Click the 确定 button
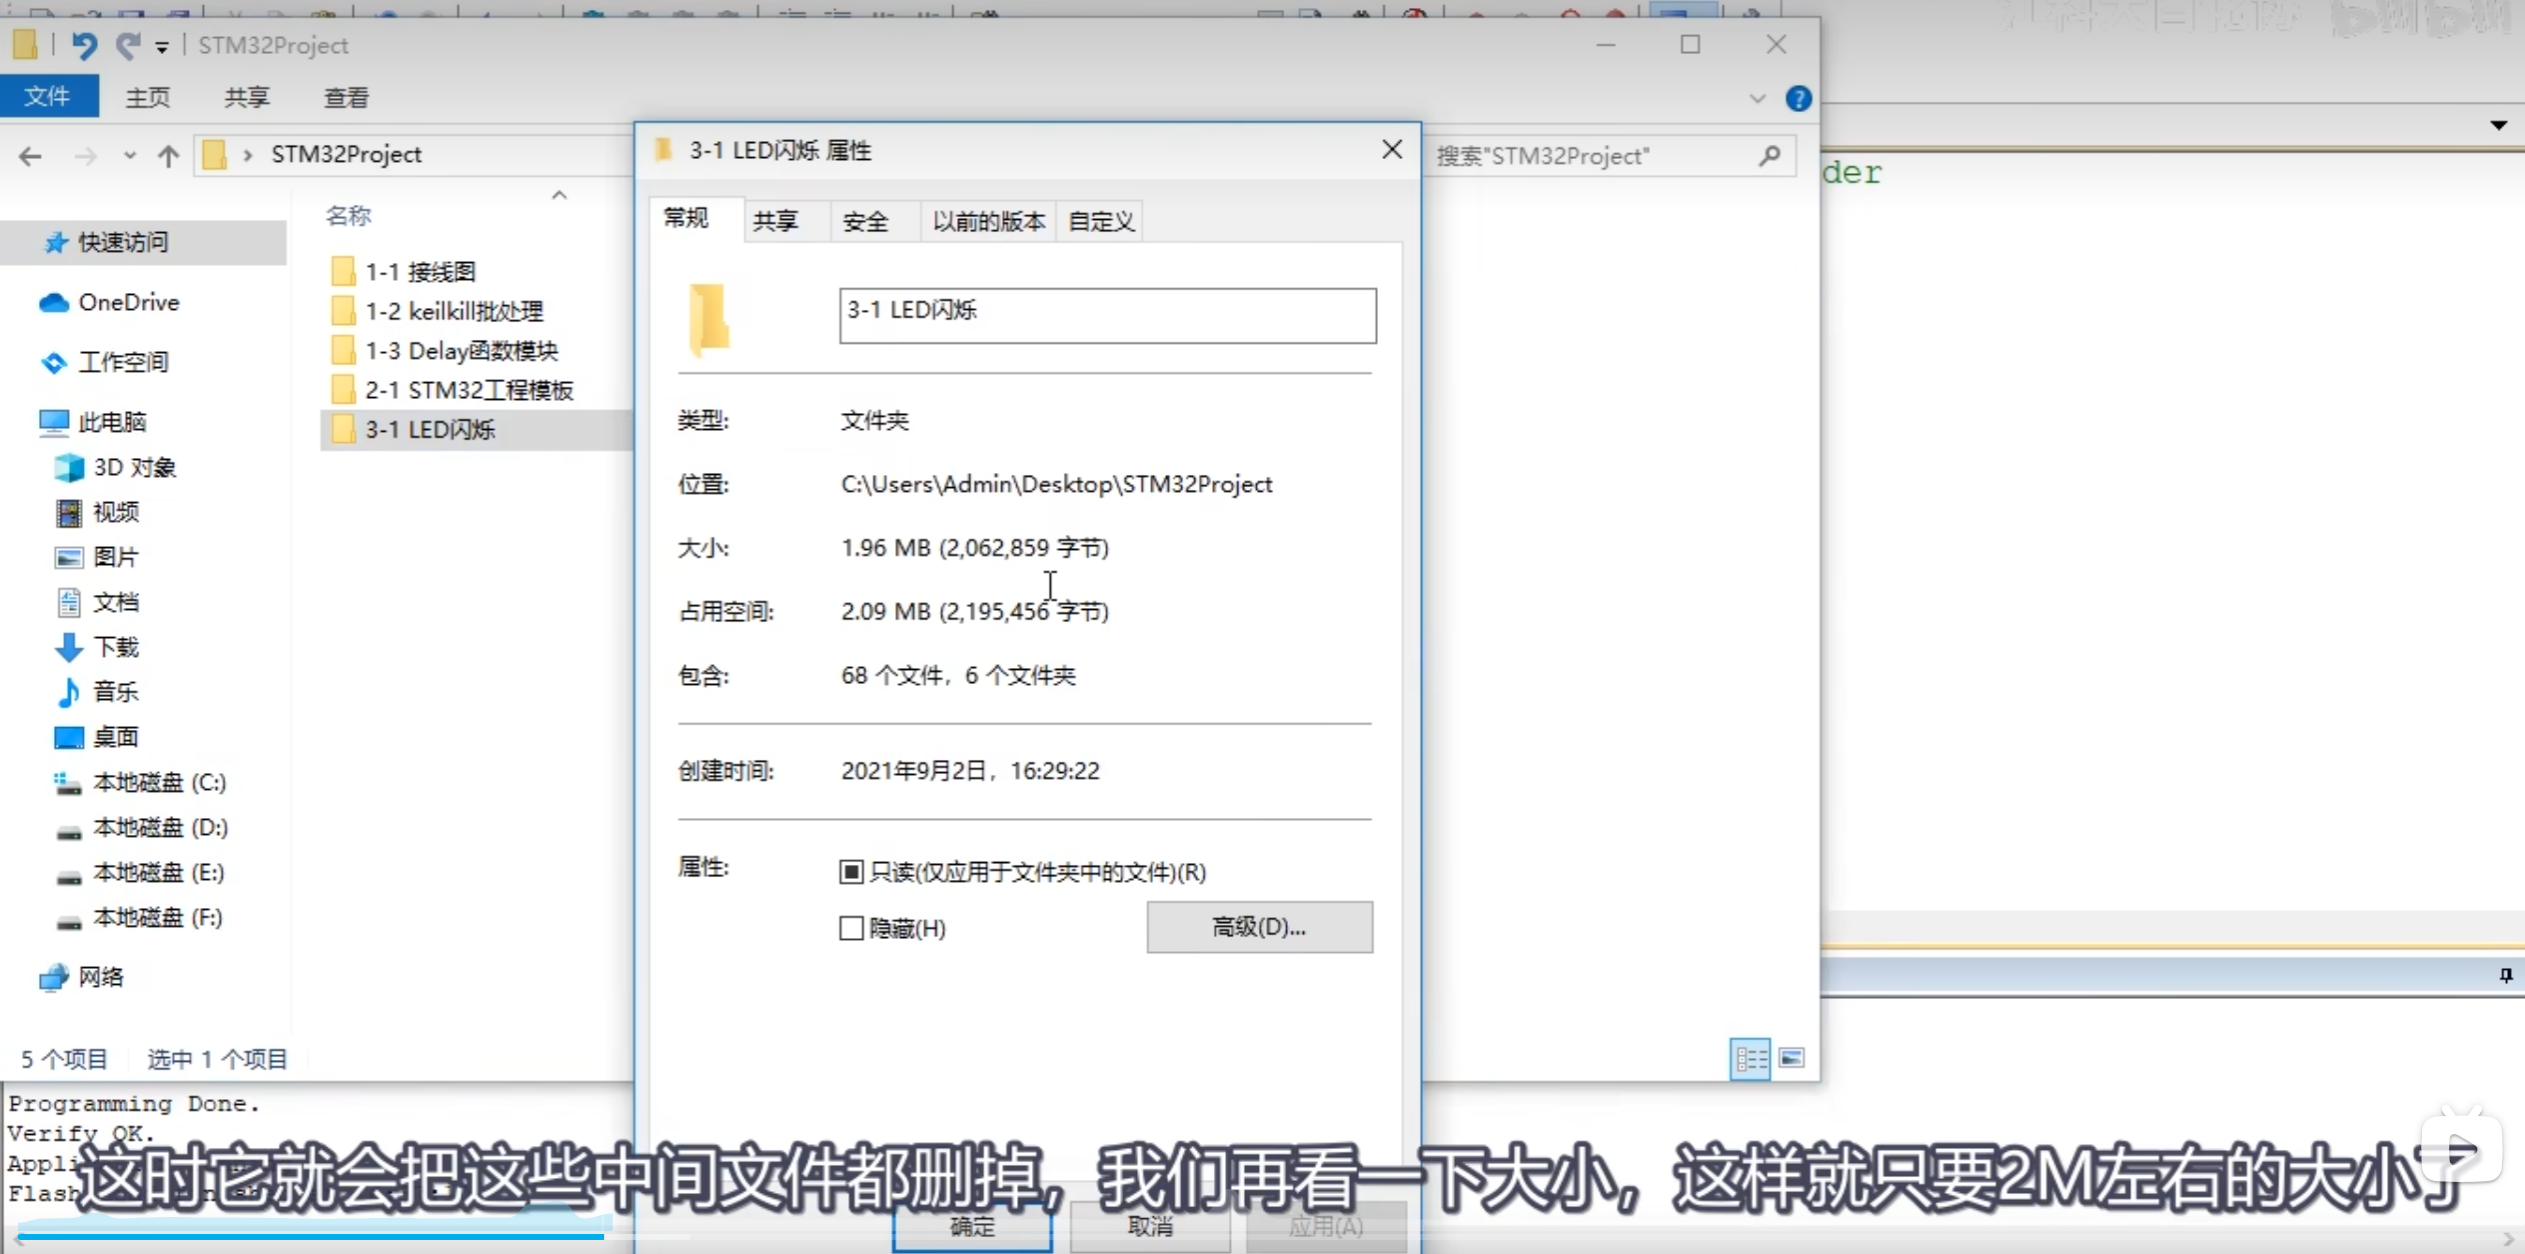Viewport: 2525px width, 1254px height. click(x=971, y=1227)
